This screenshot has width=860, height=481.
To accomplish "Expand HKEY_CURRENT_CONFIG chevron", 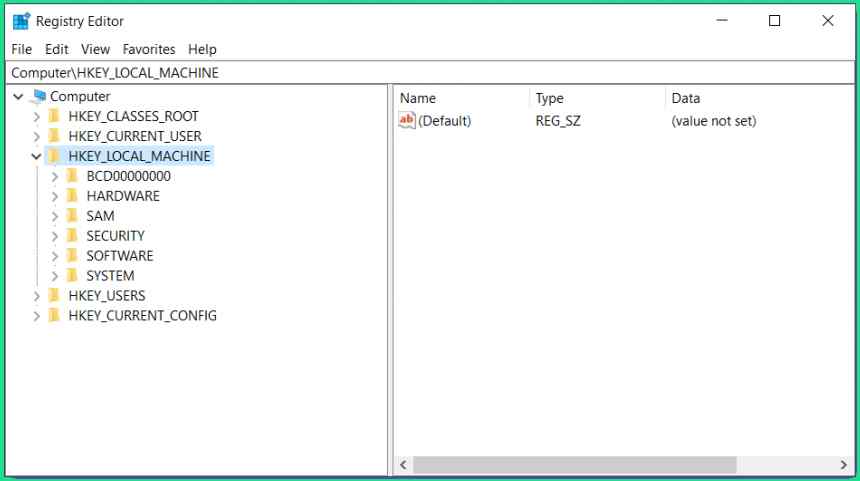I will (36, 316).
